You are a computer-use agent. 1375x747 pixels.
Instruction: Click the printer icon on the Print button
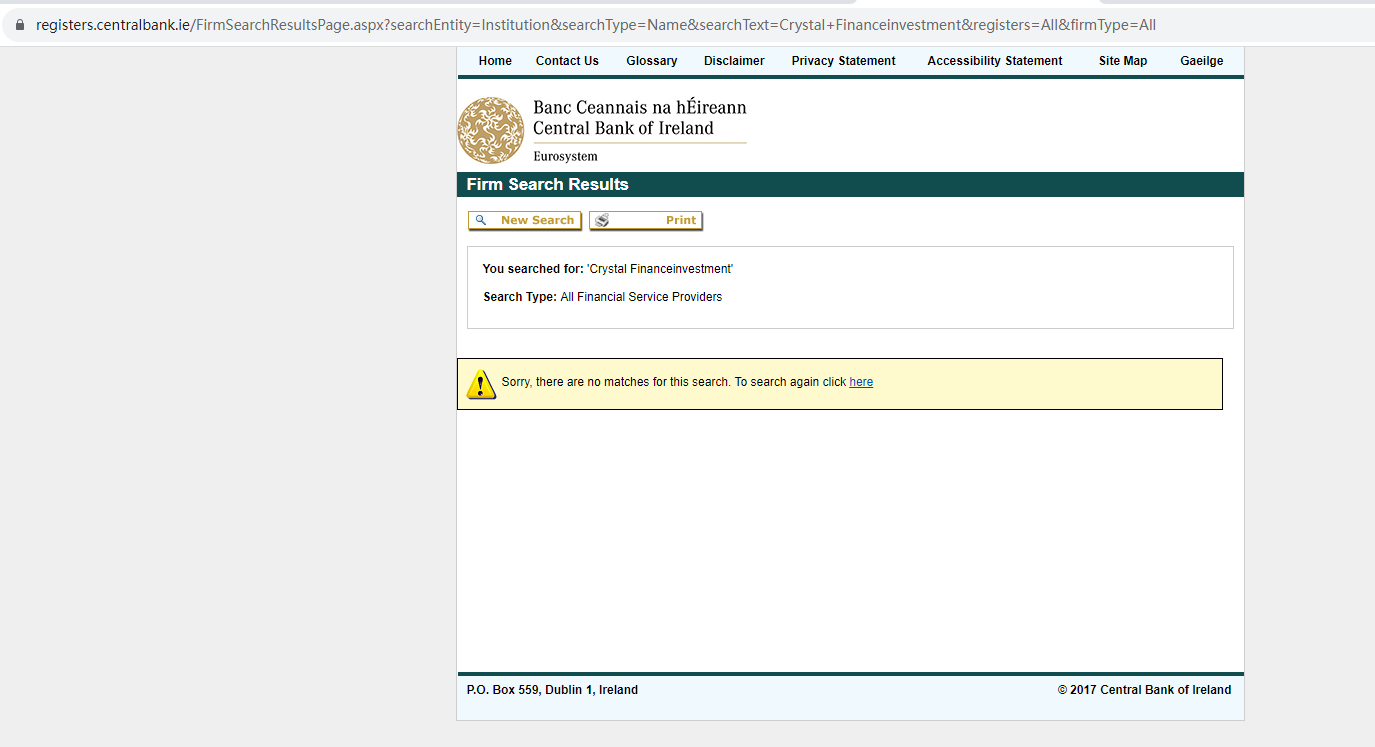tap(602, 221)
